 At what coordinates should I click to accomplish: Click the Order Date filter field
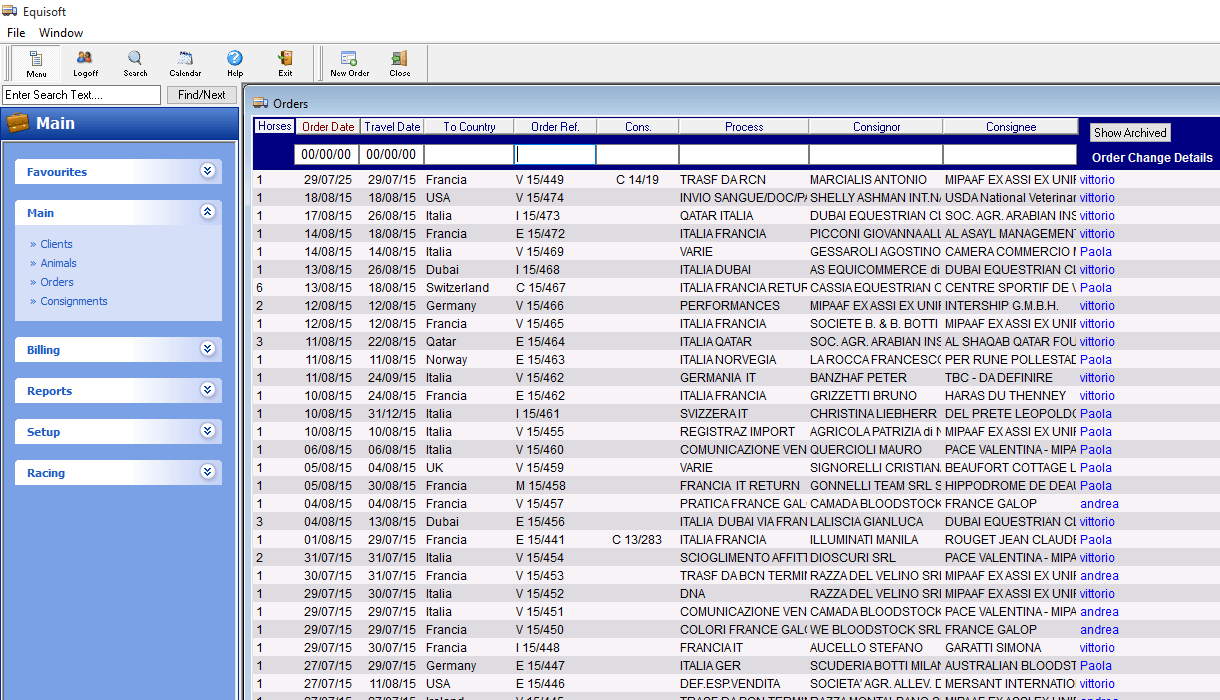tap(327, 154)
